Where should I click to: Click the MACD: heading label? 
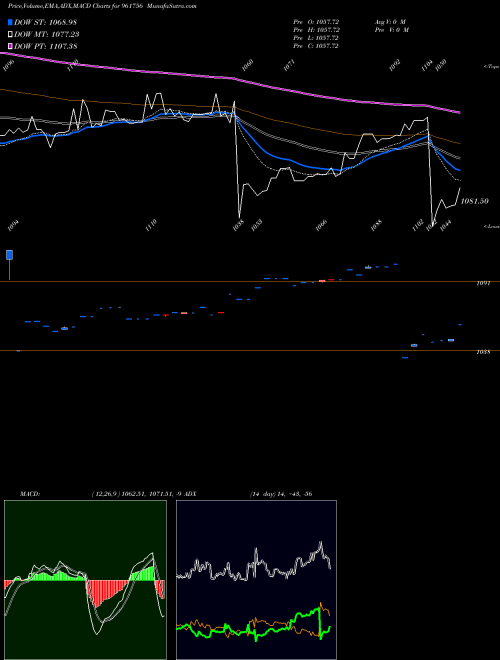29,493
